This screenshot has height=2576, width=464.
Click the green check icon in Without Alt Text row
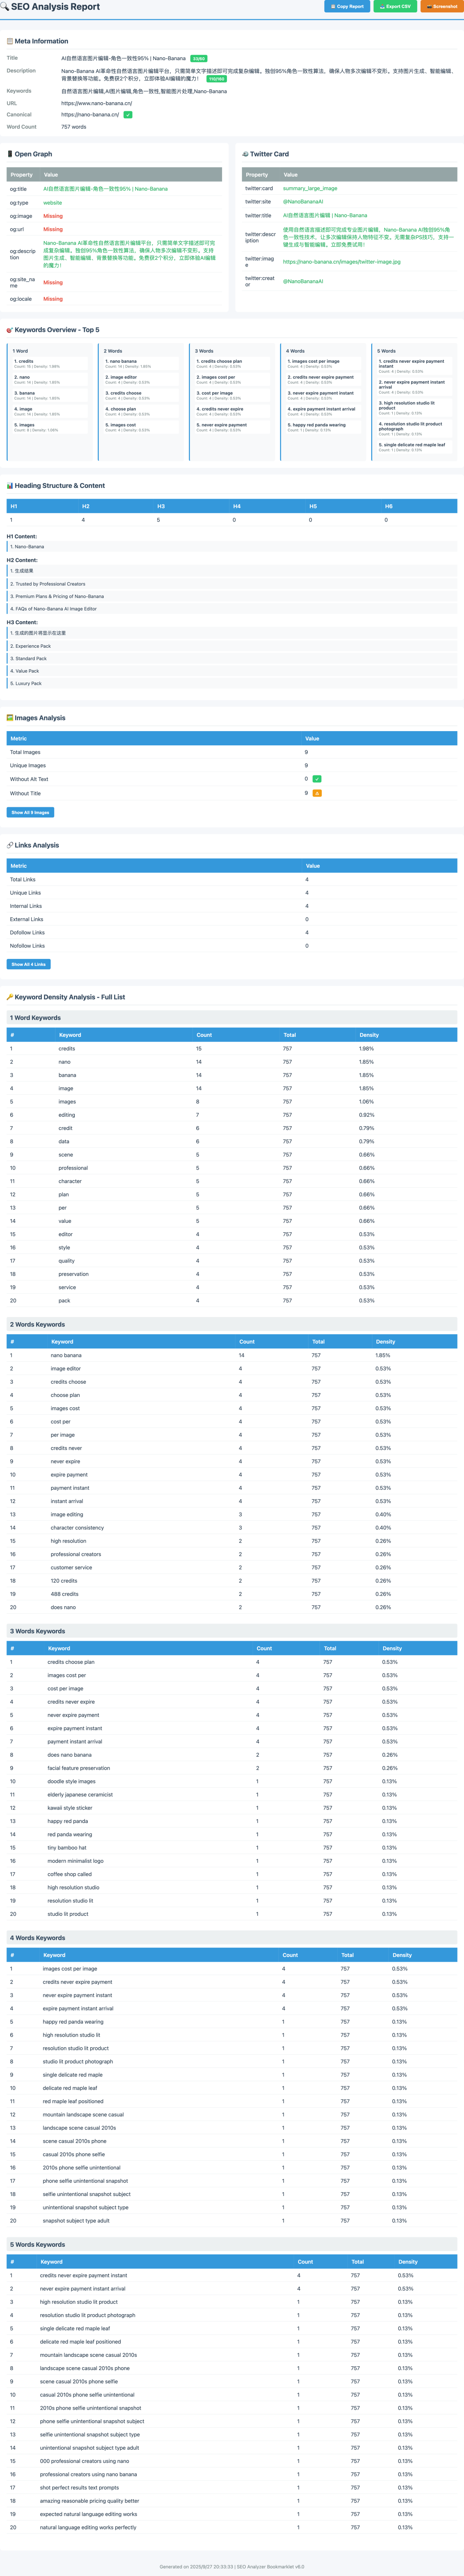pos(317,779)
